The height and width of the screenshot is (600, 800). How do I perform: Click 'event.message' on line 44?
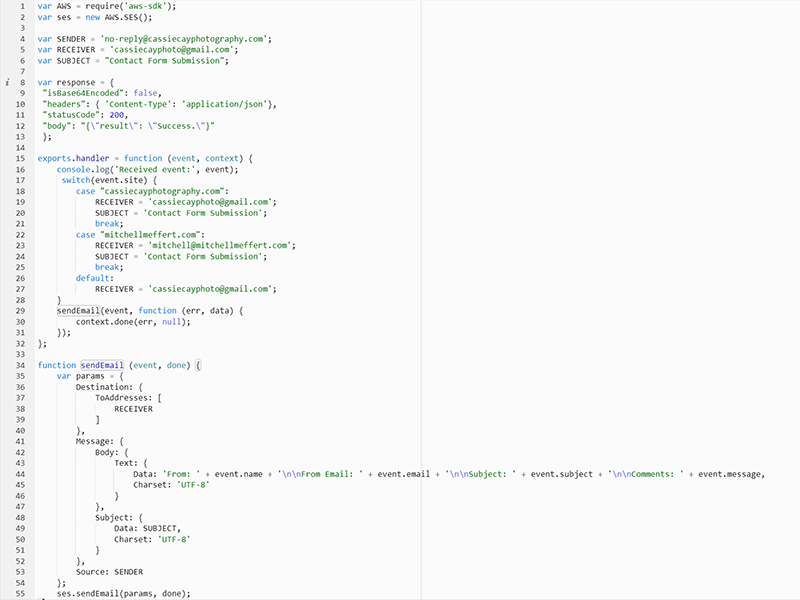coord(730,474)
